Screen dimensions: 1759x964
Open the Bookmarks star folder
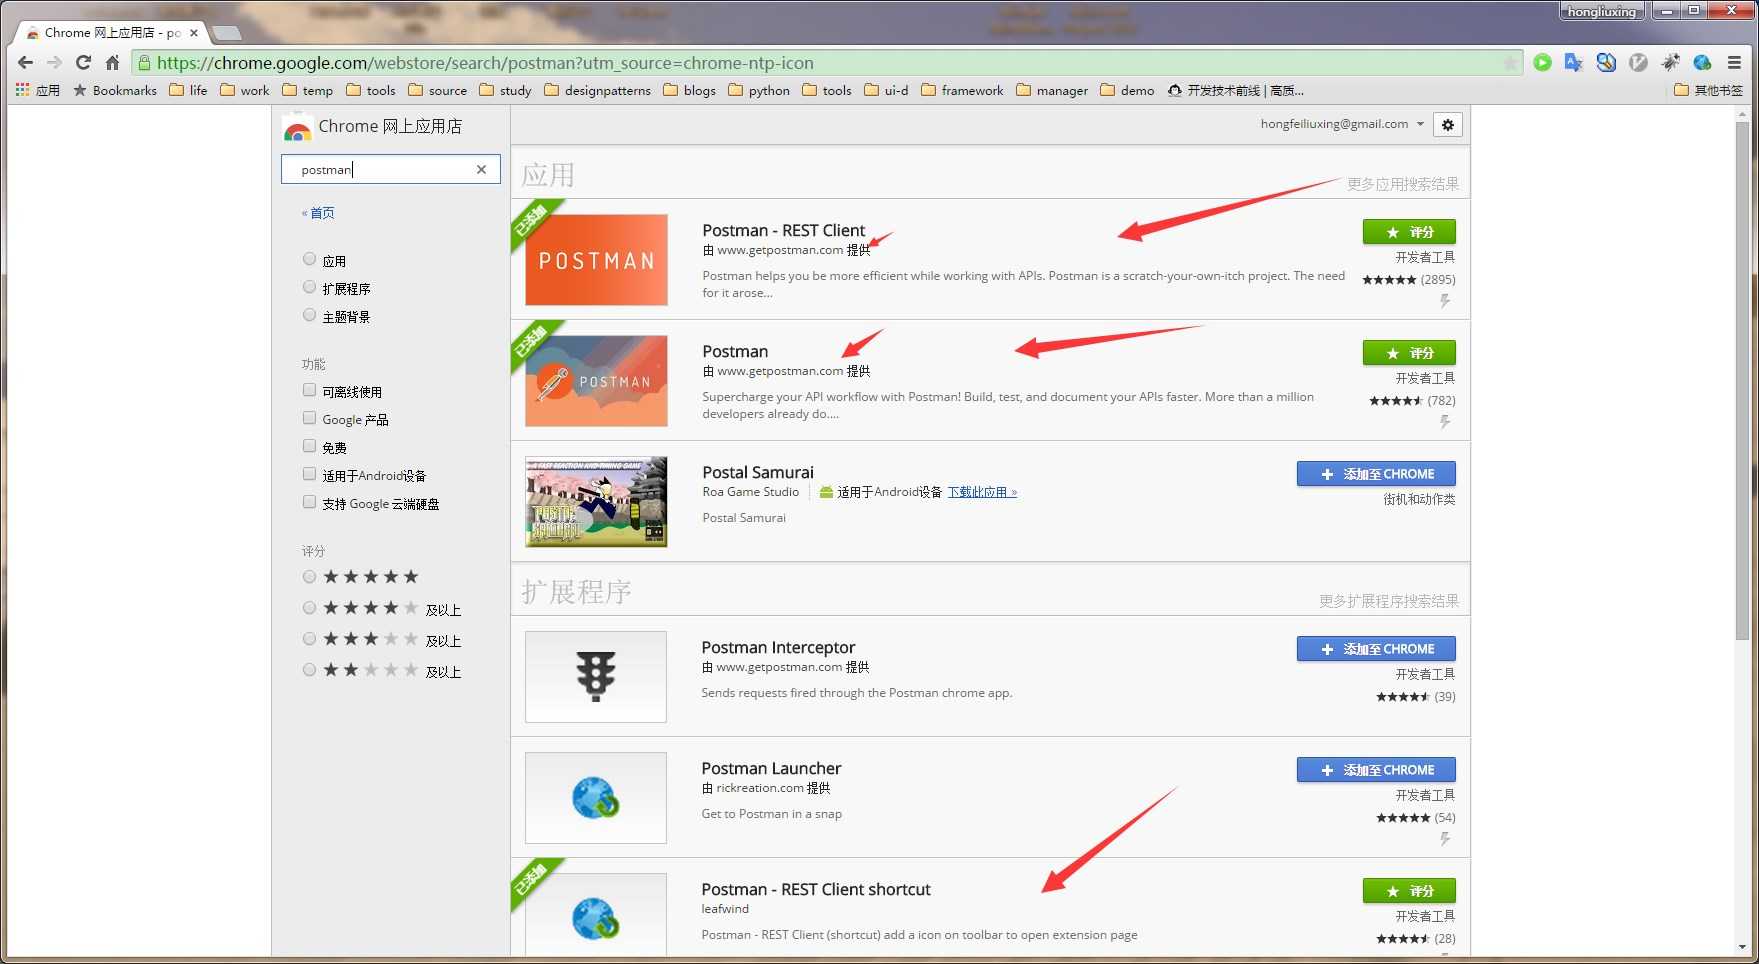(115, 90)
